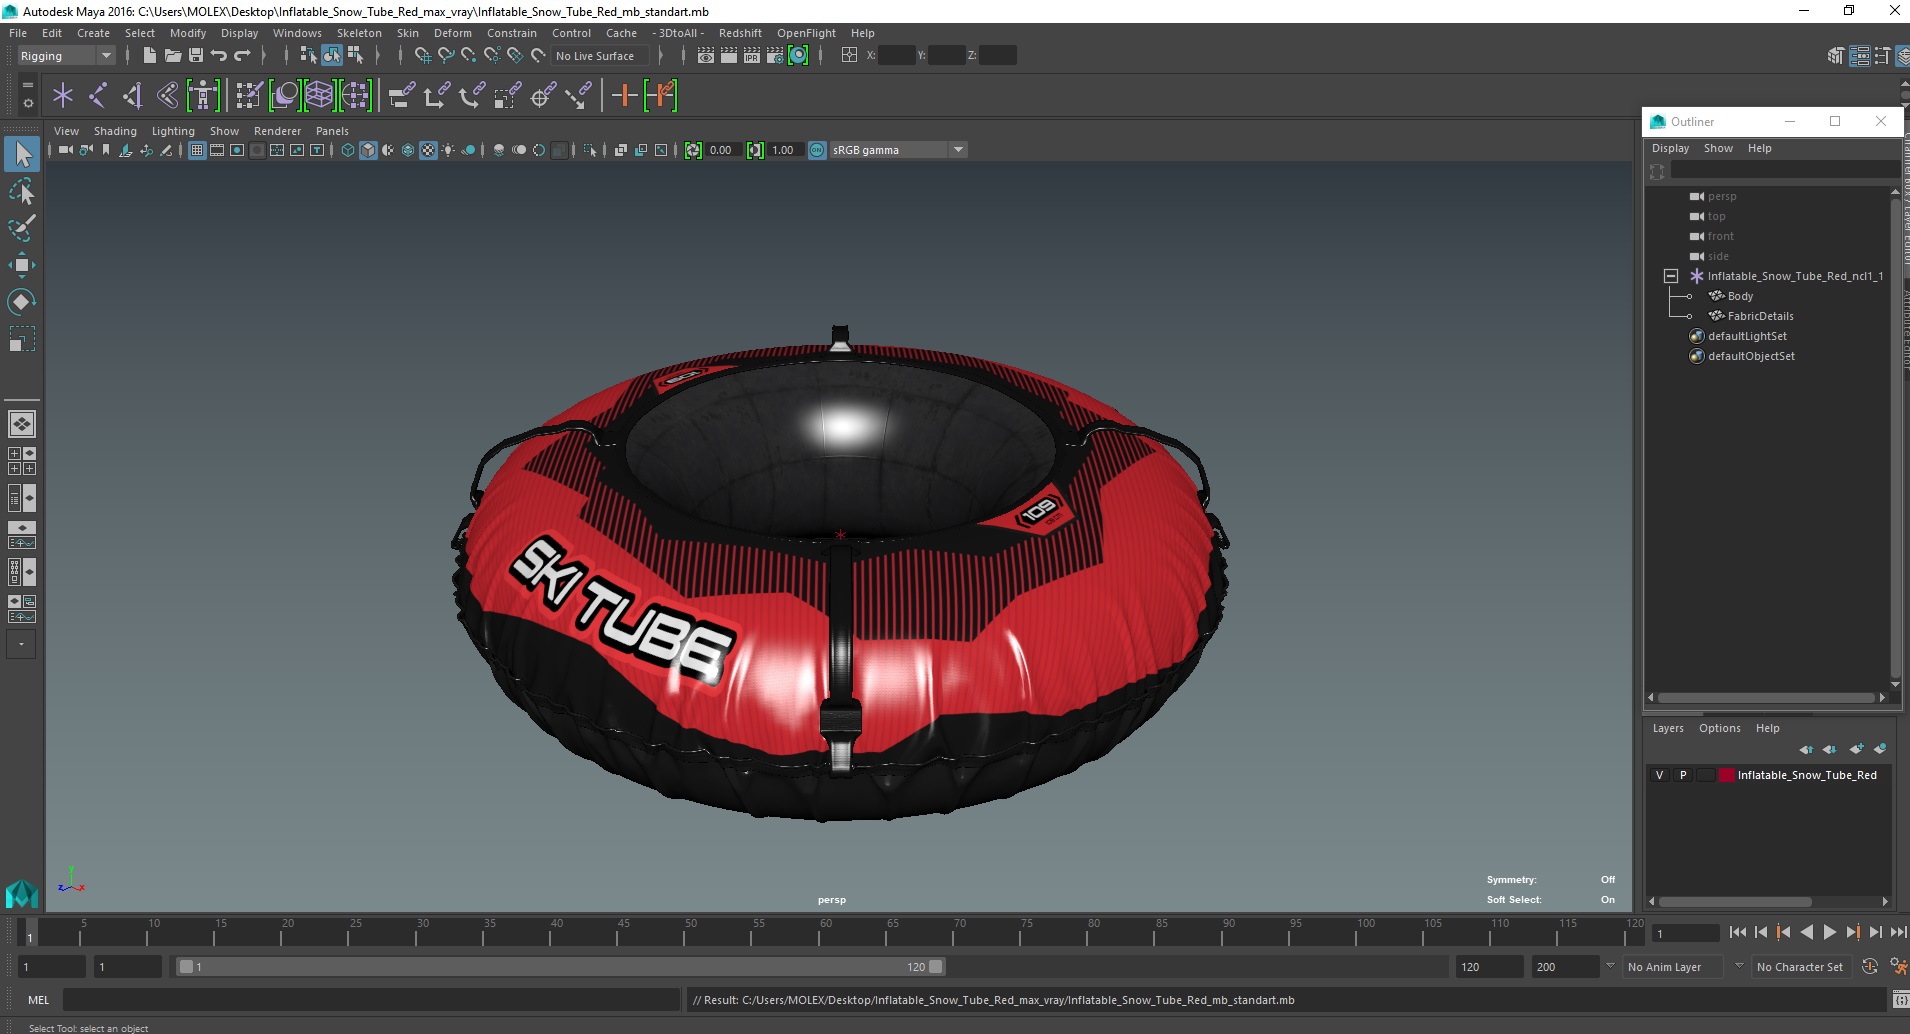Open the viewport Renderer menu
Image resolution: width=1910 pixels, height=1034 pixels.
277,131
